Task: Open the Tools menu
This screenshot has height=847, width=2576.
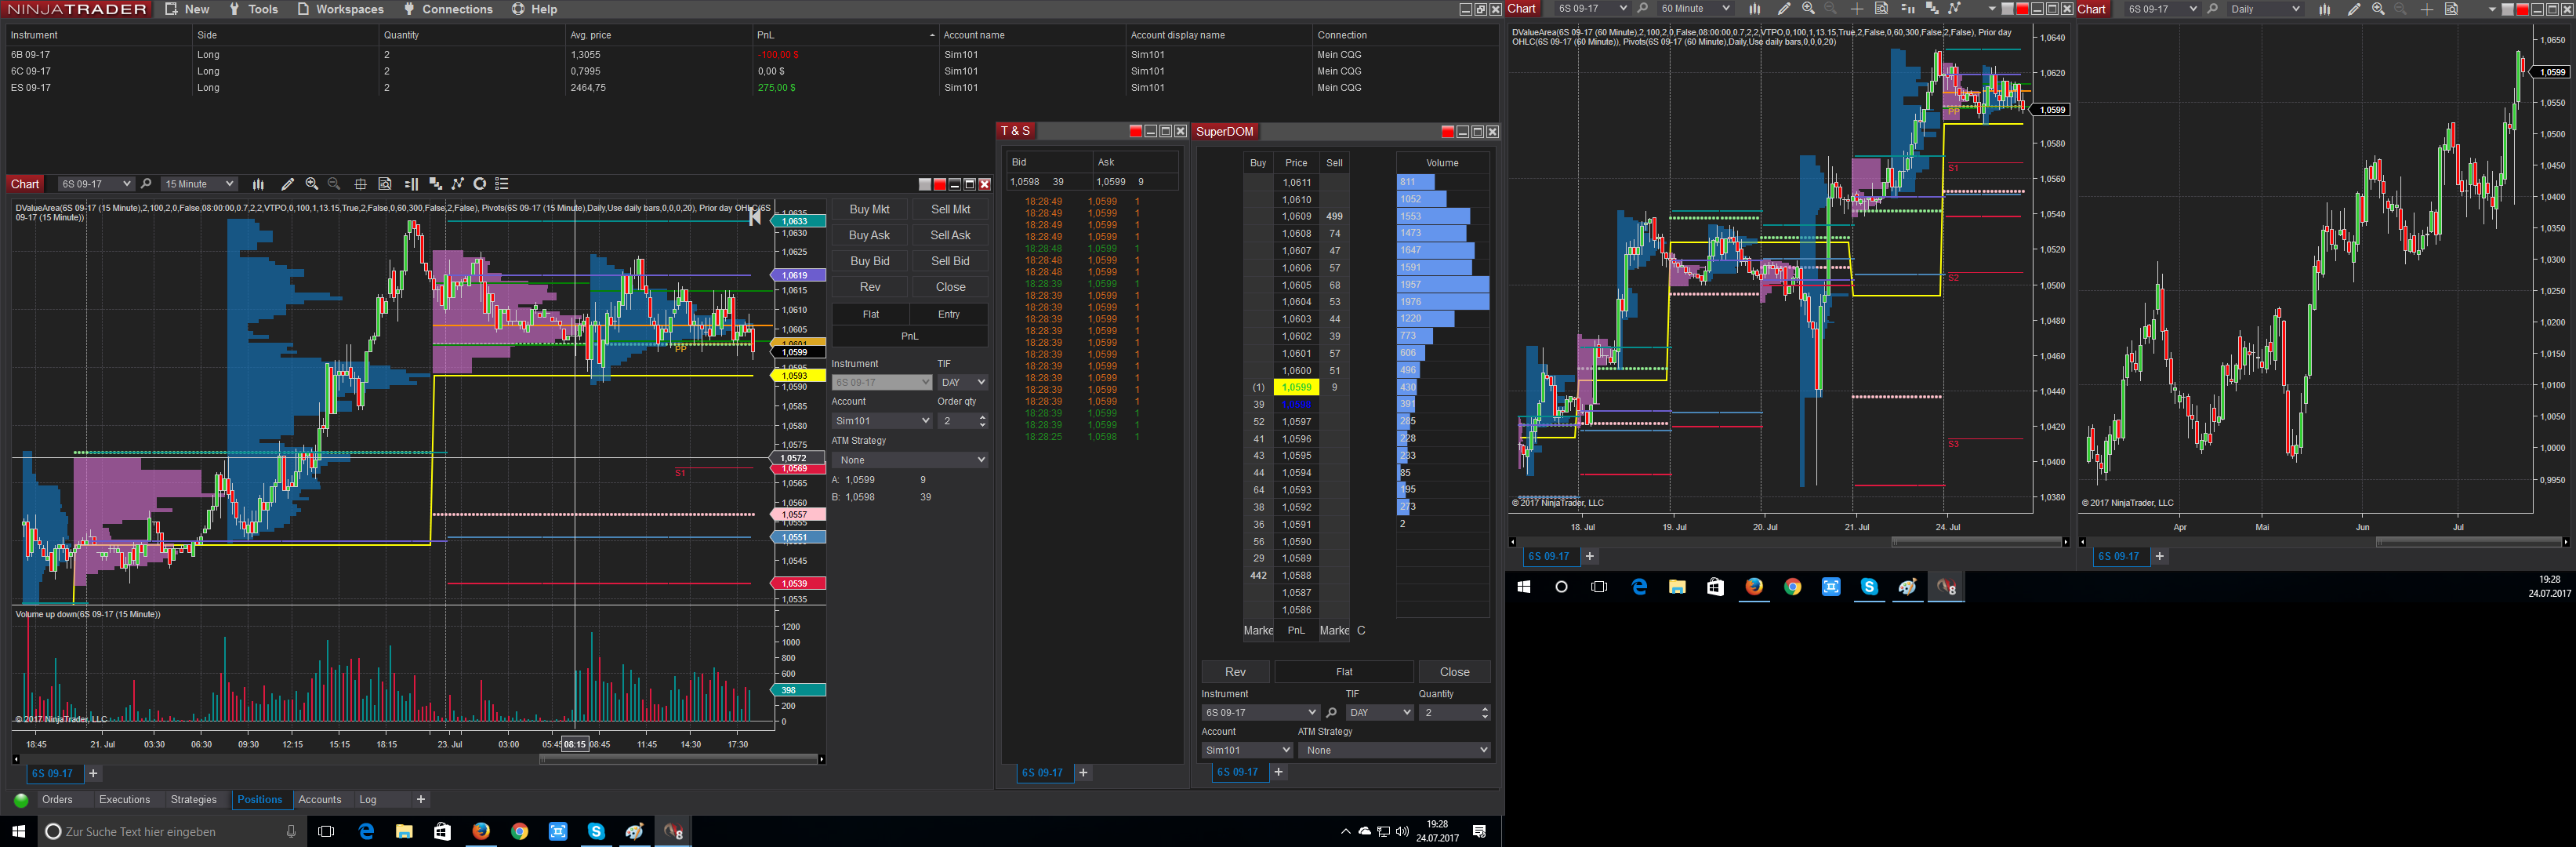Action: pos(253,9)
